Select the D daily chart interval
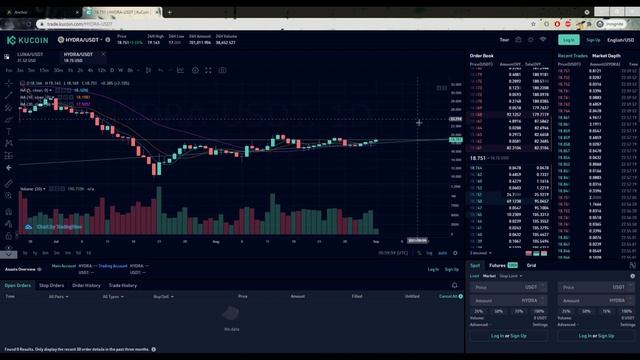Viewport: 640px width, 360px height. click(112, 70)
